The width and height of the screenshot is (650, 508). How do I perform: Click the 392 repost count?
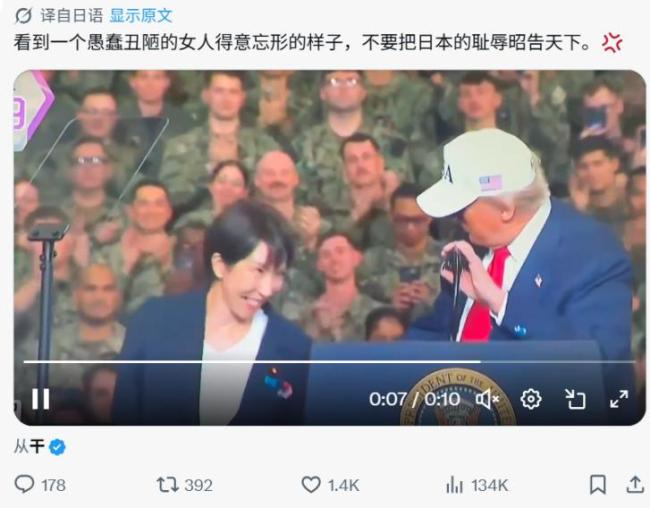198,485
